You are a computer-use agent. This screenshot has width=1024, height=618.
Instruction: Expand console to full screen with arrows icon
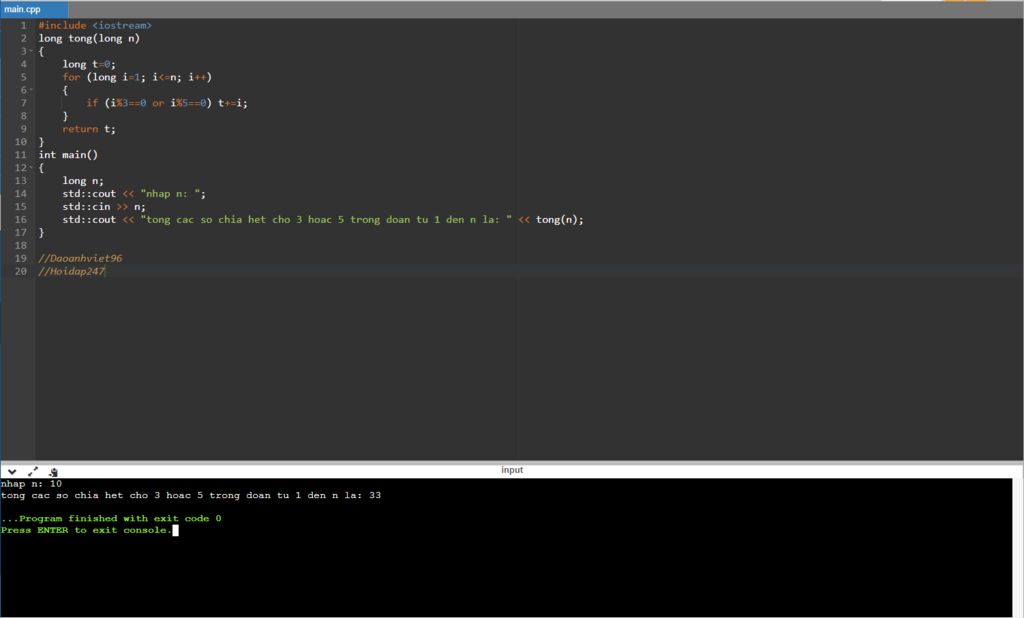tap(33, 471)
